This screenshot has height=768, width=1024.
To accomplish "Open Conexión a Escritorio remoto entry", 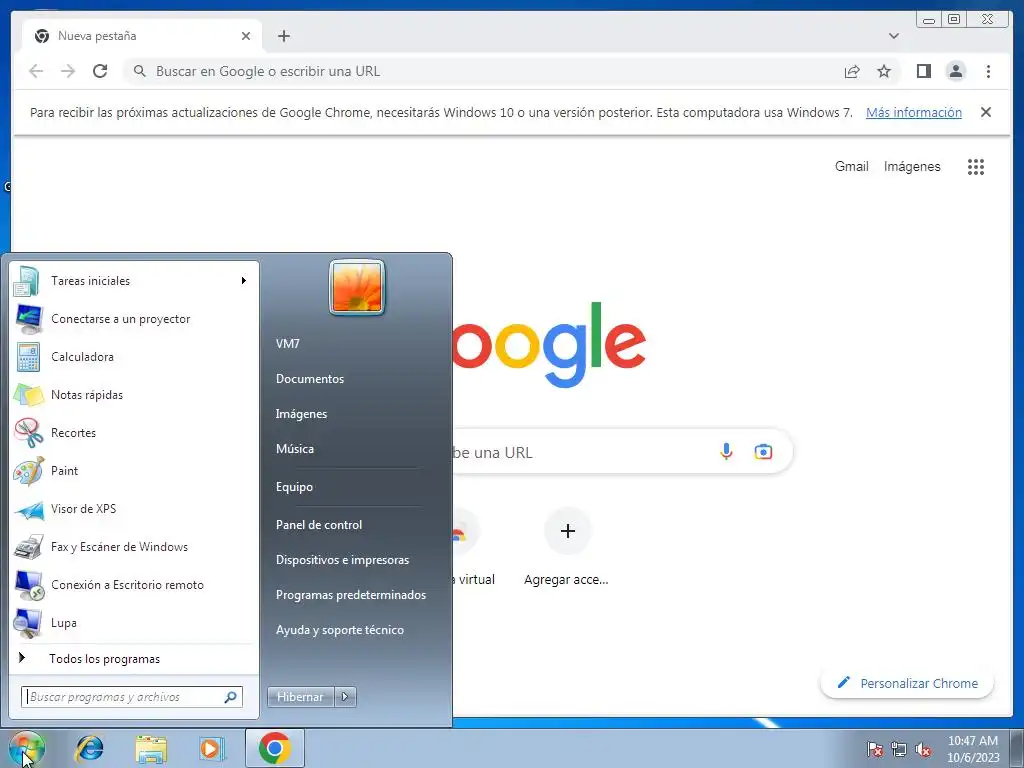I will [x=134, y=584].
